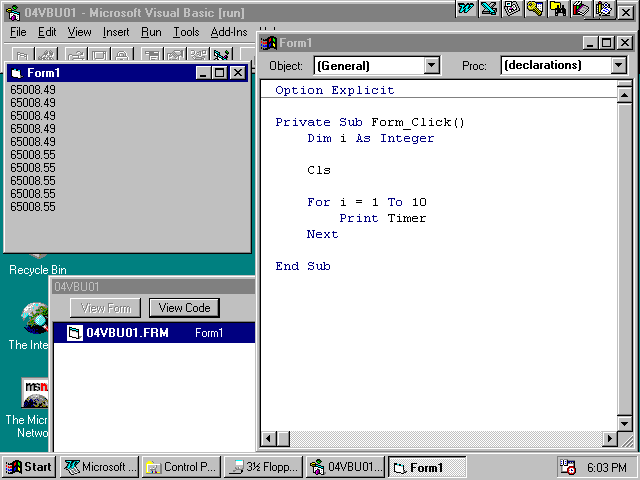Click the code window horizontal scroll left arrow
This screenshot has width=640, height=480.
pyautogui.click(x=269, y=439)
